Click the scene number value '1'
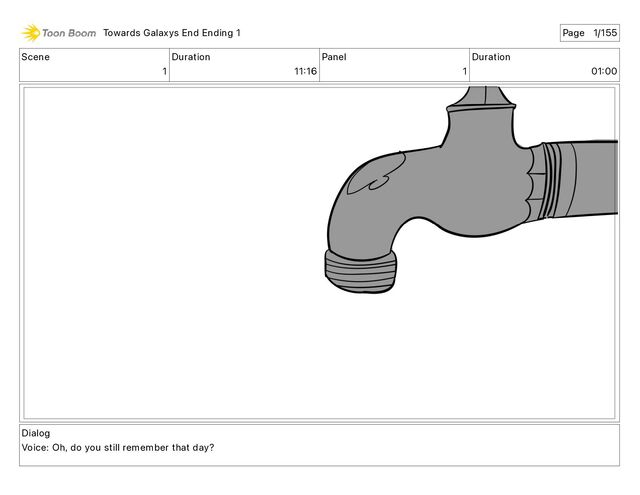Viewport: 640px width, 495px height. (x=164, y=71)
